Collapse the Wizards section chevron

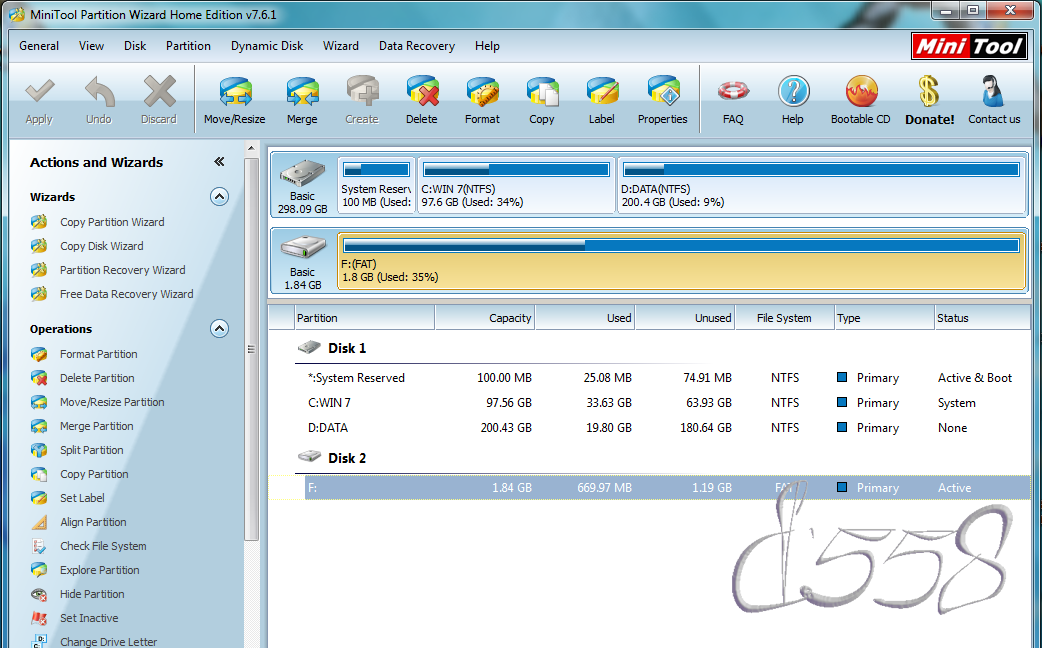point(219,197)
